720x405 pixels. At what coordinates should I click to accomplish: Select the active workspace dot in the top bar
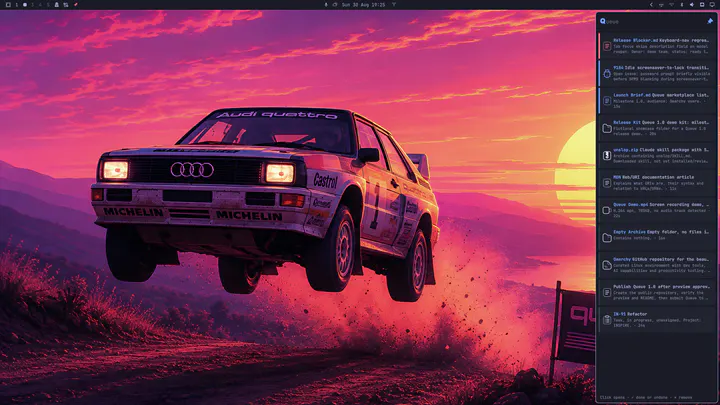(x=25, y=5)
